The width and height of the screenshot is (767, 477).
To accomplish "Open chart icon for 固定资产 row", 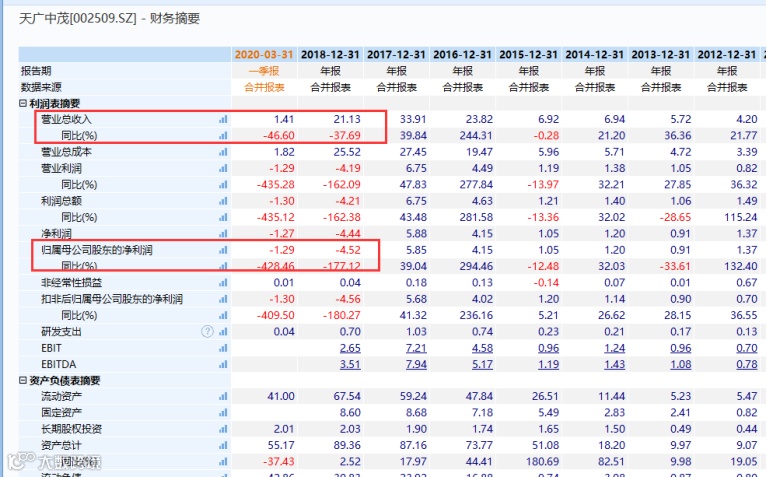I will coord(223,413).
